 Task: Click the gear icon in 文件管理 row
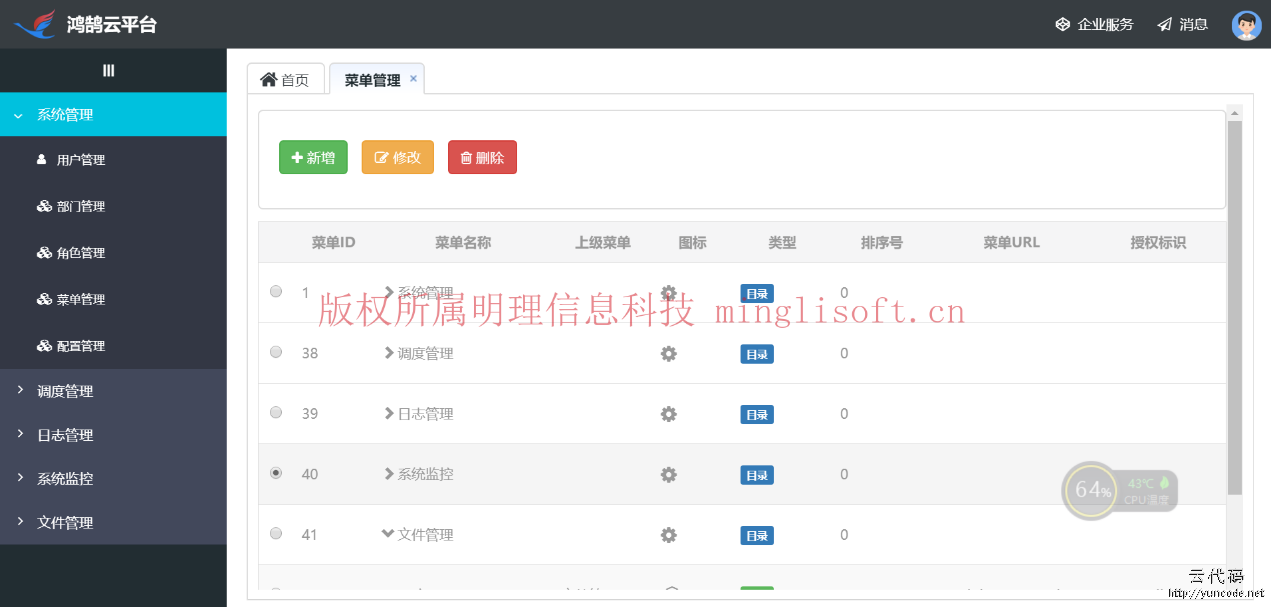click(x=669, y=535)
